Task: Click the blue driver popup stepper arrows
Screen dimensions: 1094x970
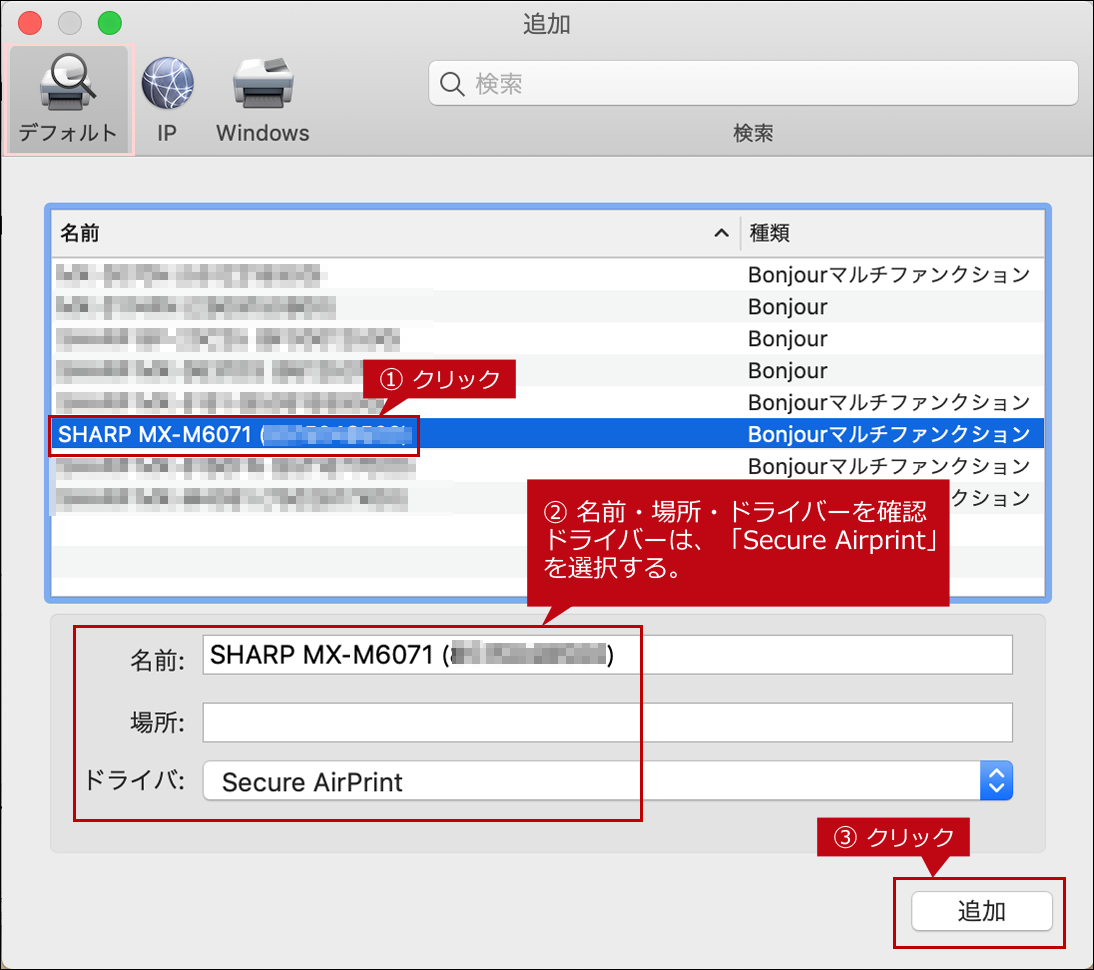Action: coord(996,781)
